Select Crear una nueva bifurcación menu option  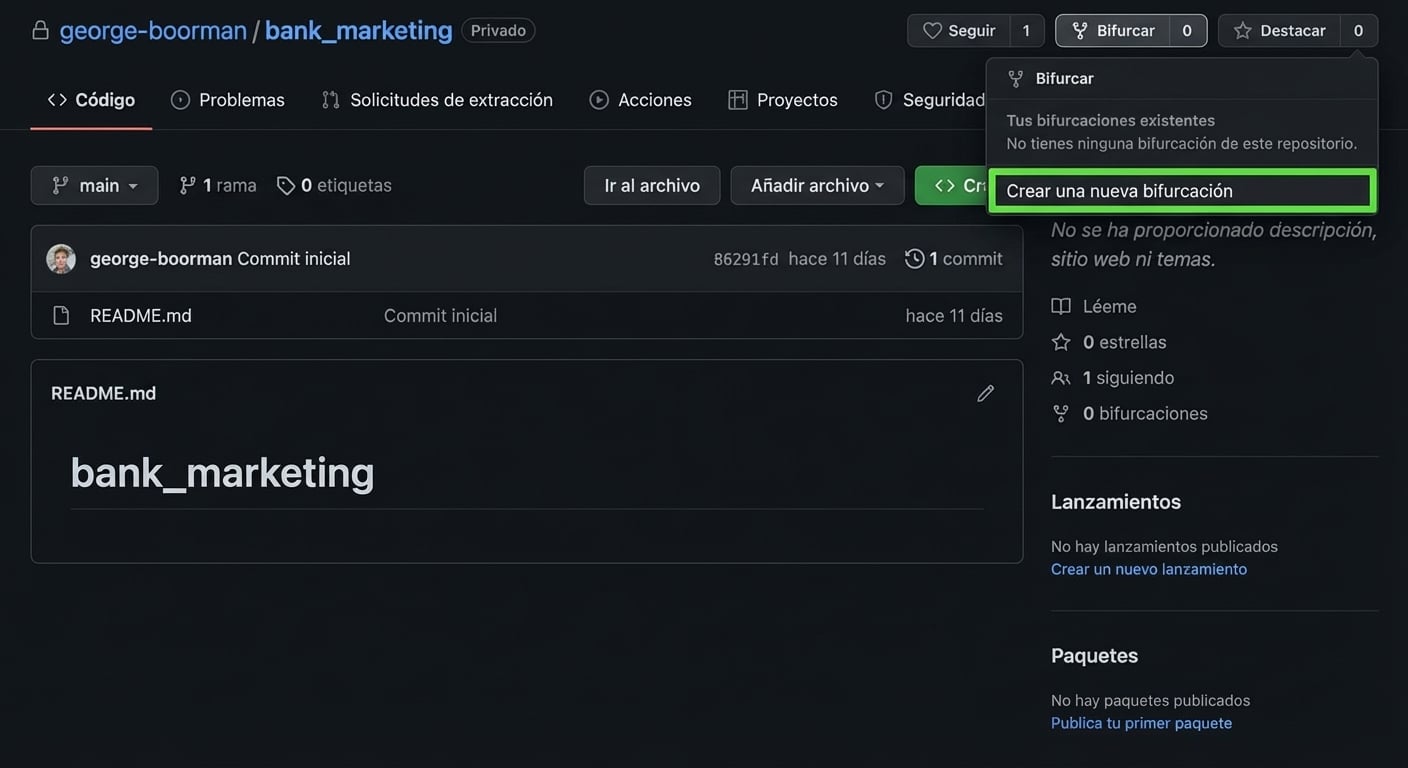click(x=1182, y=191)
